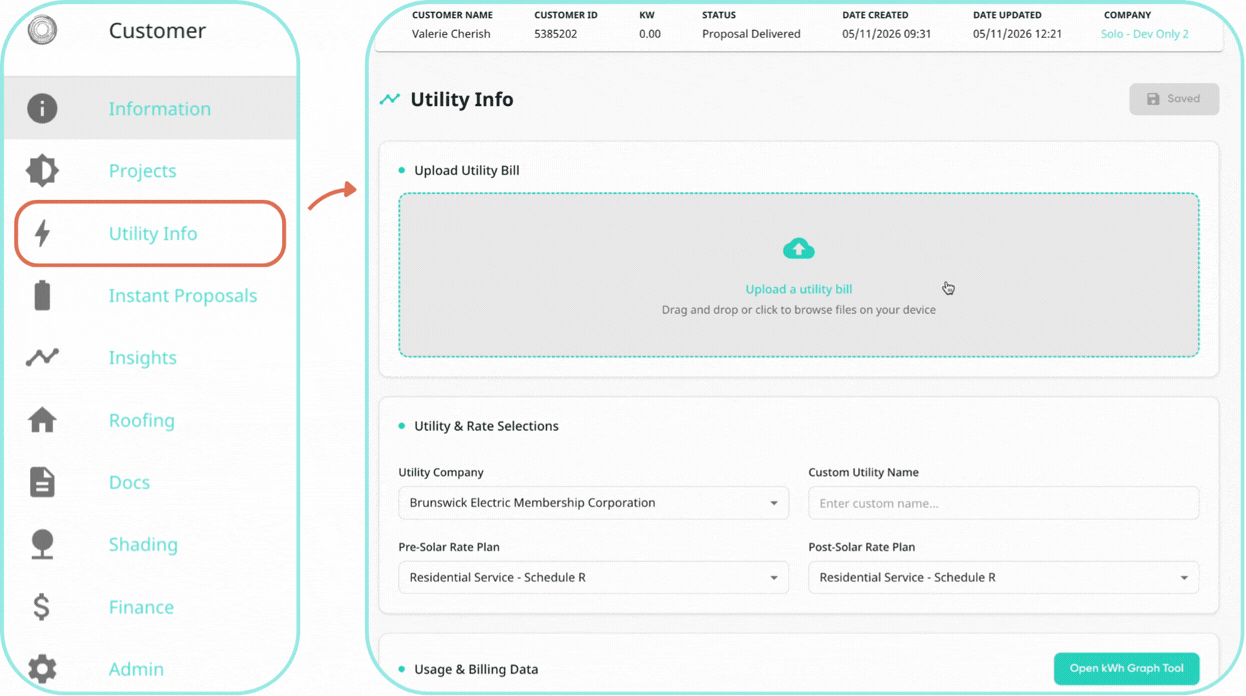Image resolution: width=1246 pixels, height=696 pixels.
Task: Click the Solo - Dev Only 2 company link
Action: (x=1144, y=34)
